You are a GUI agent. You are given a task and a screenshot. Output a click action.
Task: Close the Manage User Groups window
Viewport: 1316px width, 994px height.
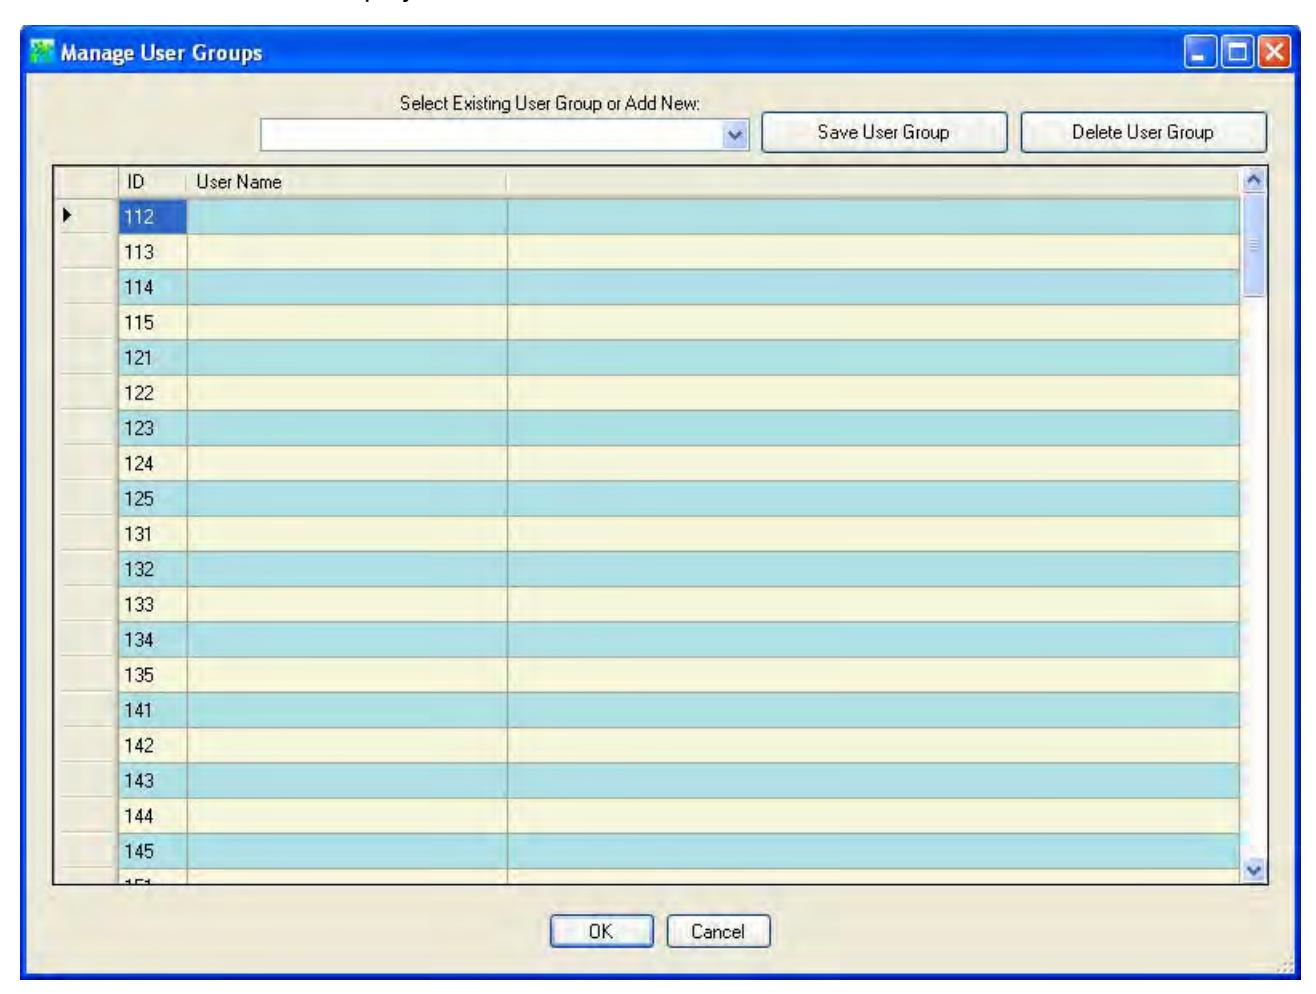pos(1274,52)
